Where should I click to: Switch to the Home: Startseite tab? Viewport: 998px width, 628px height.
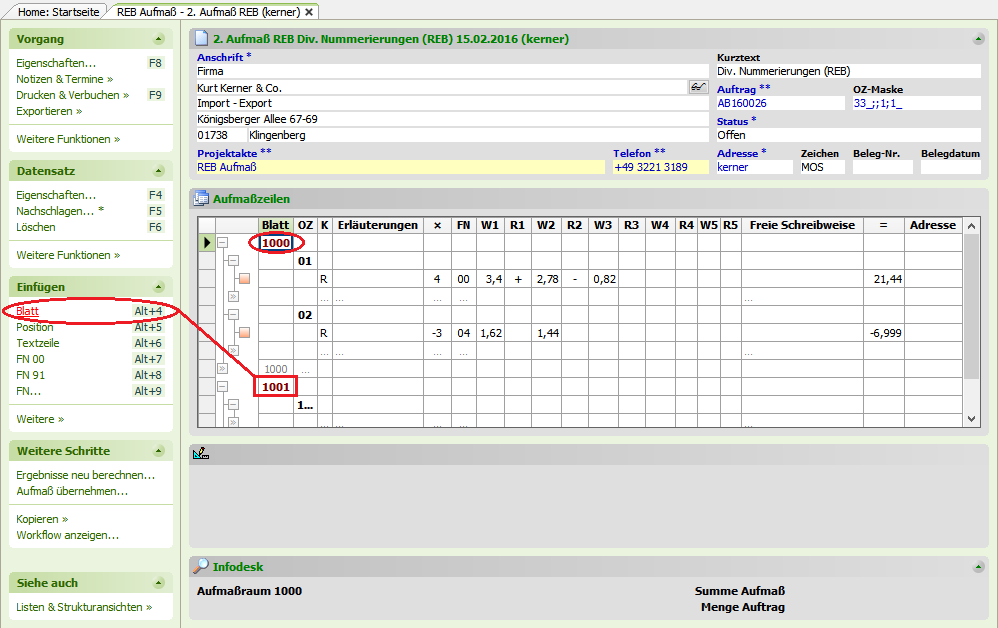point(52,11)
